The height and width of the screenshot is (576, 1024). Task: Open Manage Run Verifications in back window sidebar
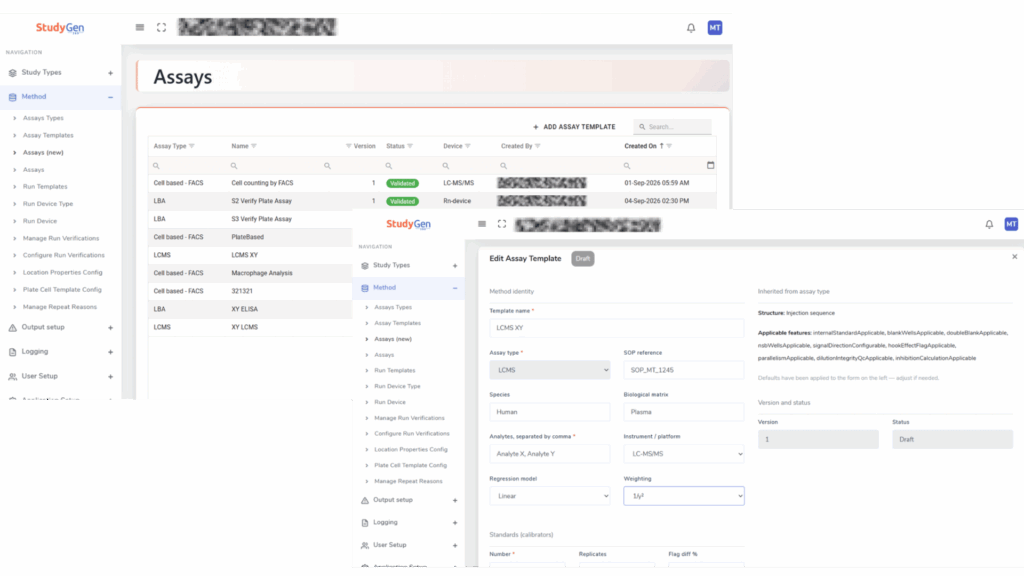(x=61, y=238)
